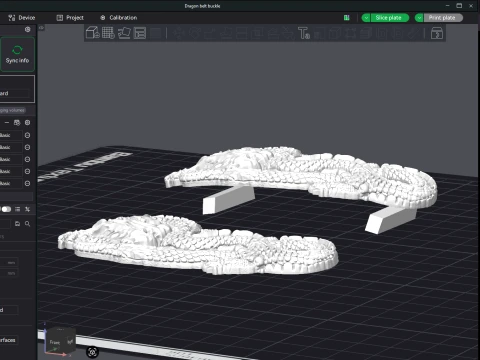Maximize the Bambu Studio window
The width and height of the screenshot is (480, 360).
pos(459,6)
